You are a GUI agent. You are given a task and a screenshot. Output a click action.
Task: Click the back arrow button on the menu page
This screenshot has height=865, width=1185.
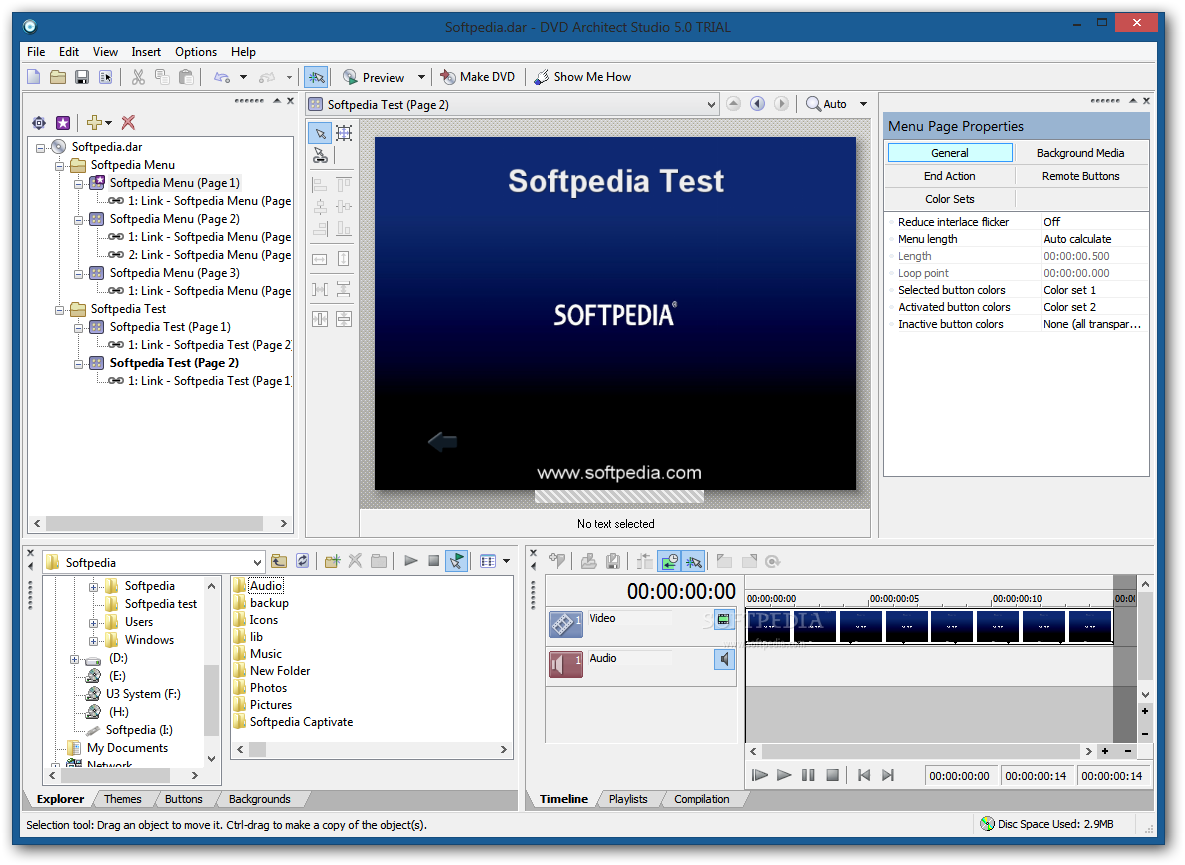pos(442,441)
